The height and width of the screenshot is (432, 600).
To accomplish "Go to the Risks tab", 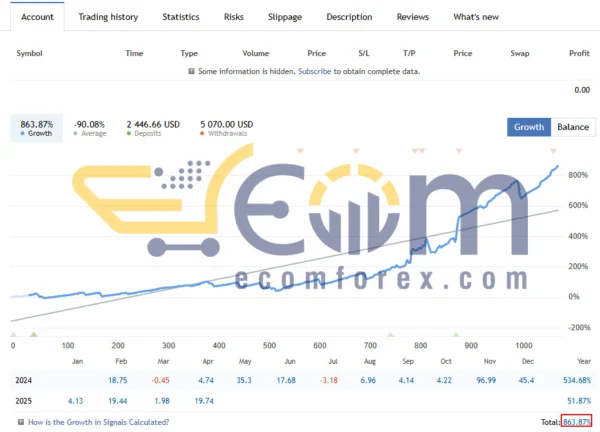I will (233, 17).
